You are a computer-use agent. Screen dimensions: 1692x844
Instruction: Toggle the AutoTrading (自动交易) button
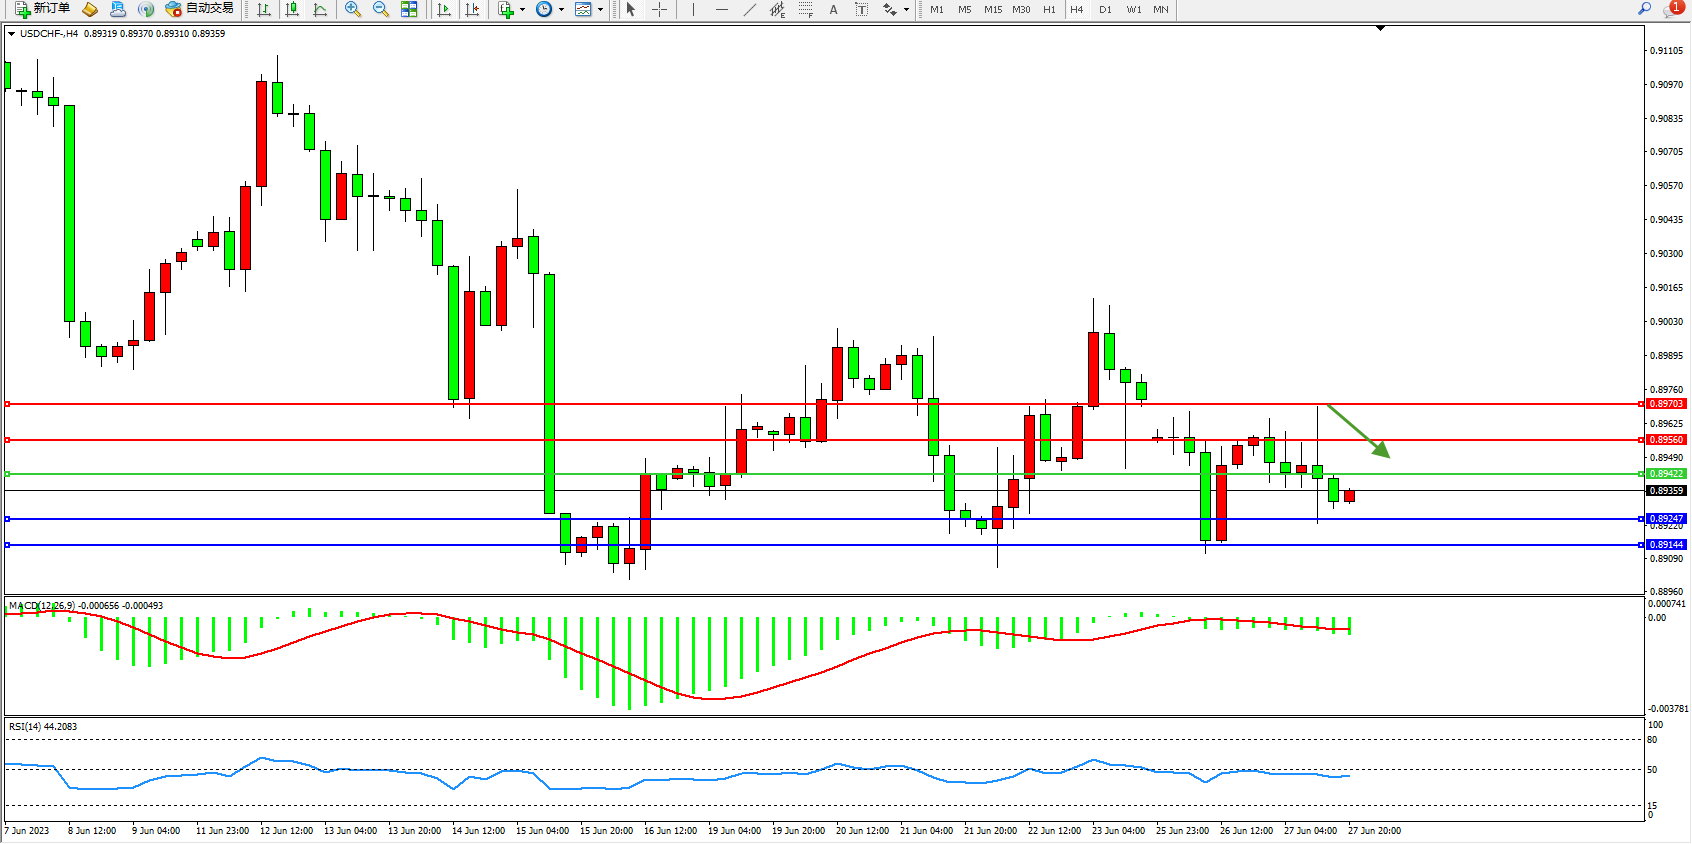(x=199, y=9)
